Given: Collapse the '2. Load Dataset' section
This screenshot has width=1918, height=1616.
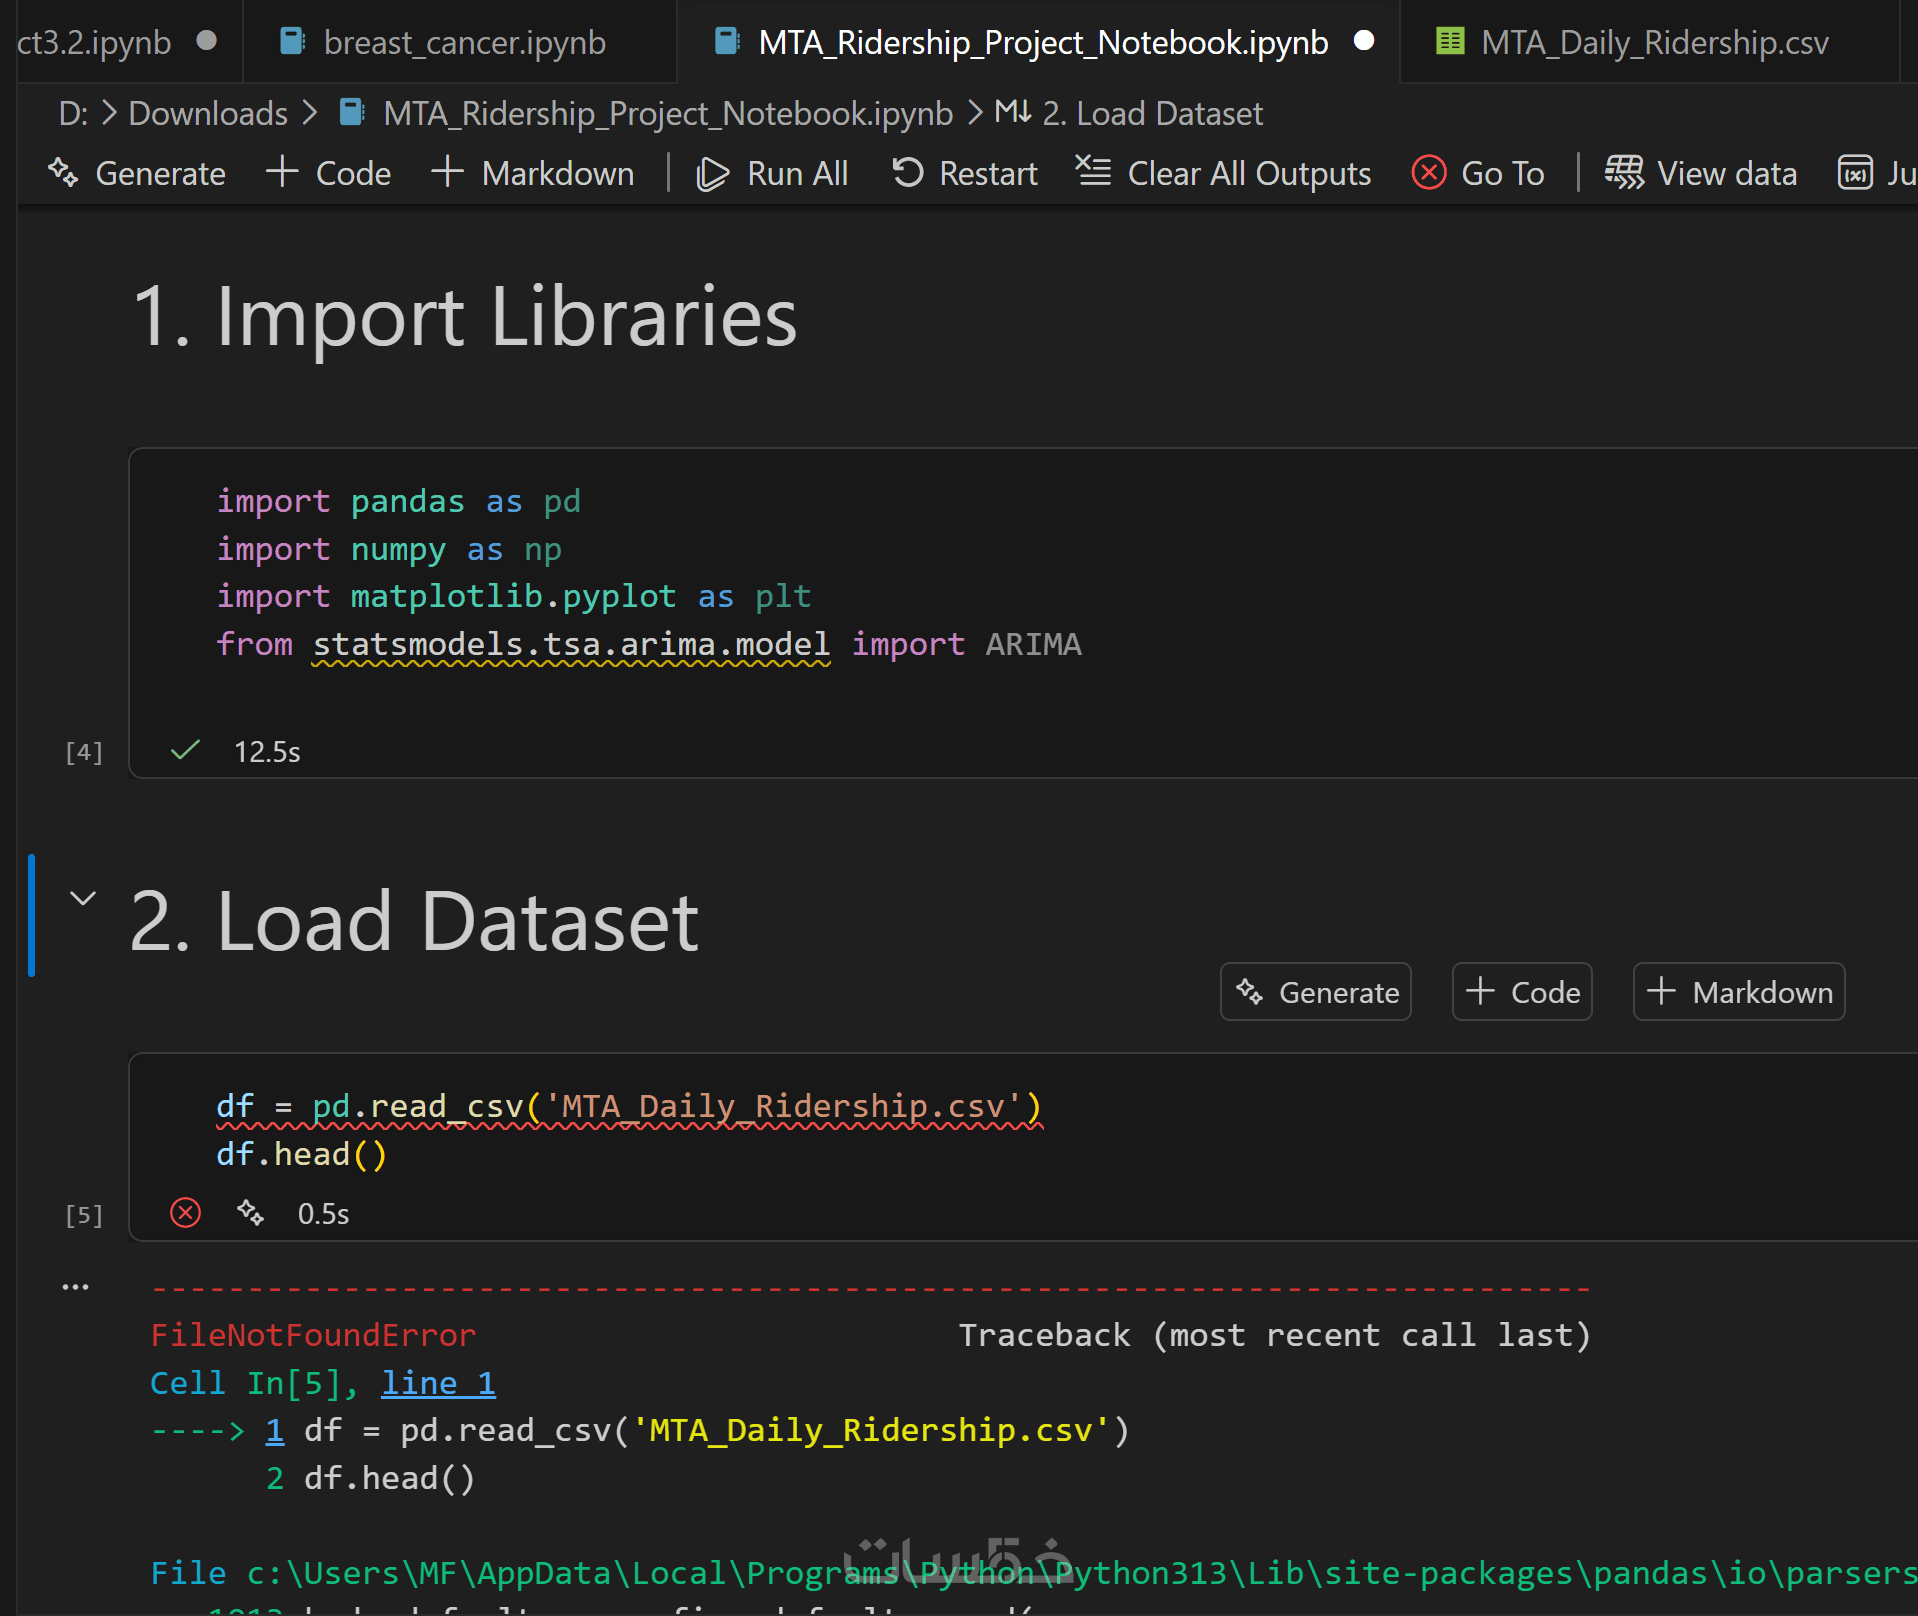Looking at the screenshot, I should [x=83, y=898].
